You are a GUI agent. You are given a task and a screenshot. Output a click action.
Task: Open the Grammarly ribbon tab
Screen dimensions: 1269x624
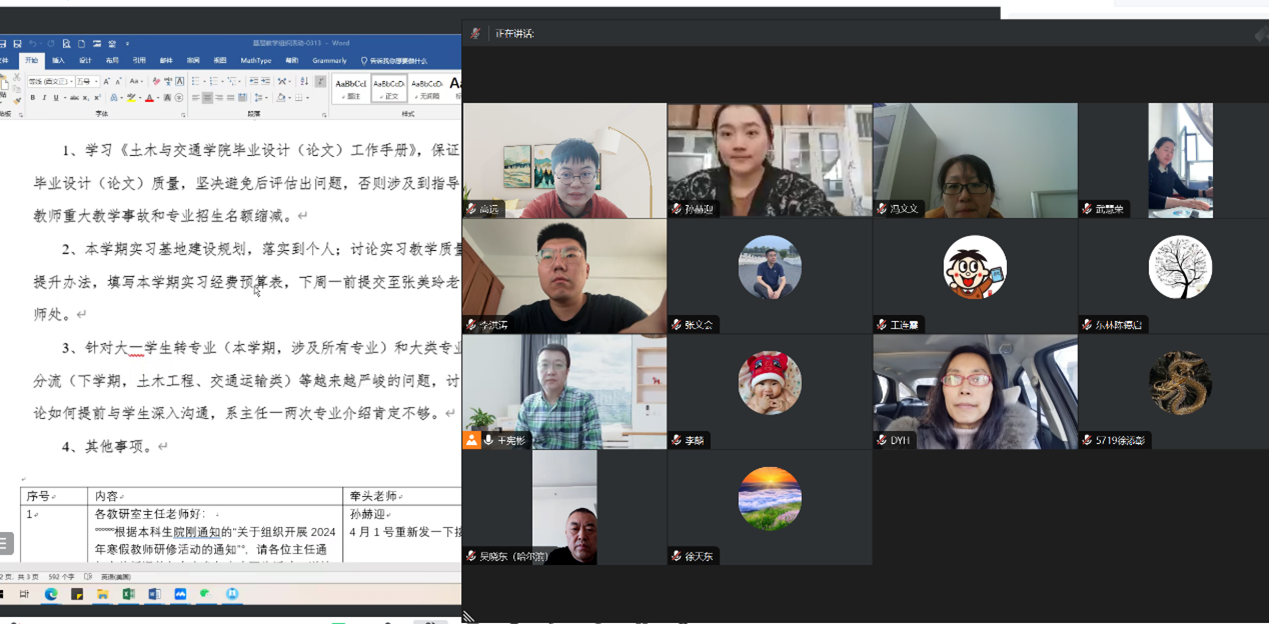329,61
